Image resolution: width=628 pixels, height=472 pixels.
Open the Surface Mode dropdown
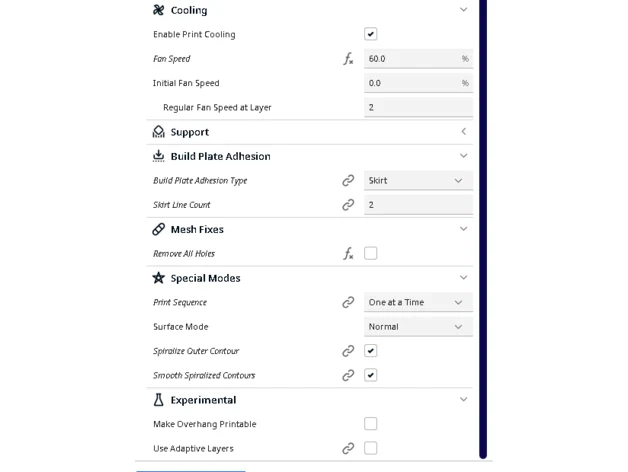pos(418,327)
